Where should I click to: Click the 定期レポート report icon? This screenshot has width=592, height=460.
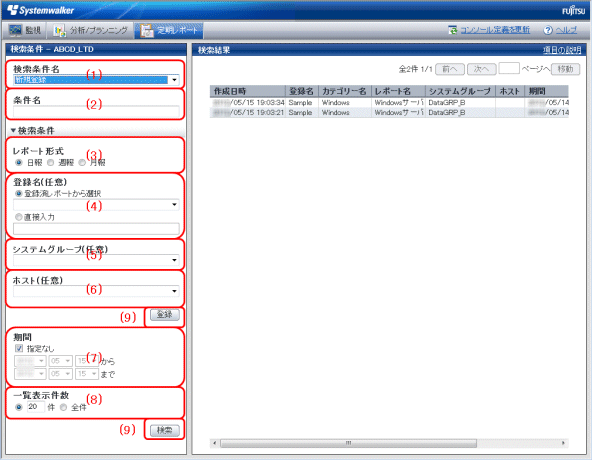[147, 31]
